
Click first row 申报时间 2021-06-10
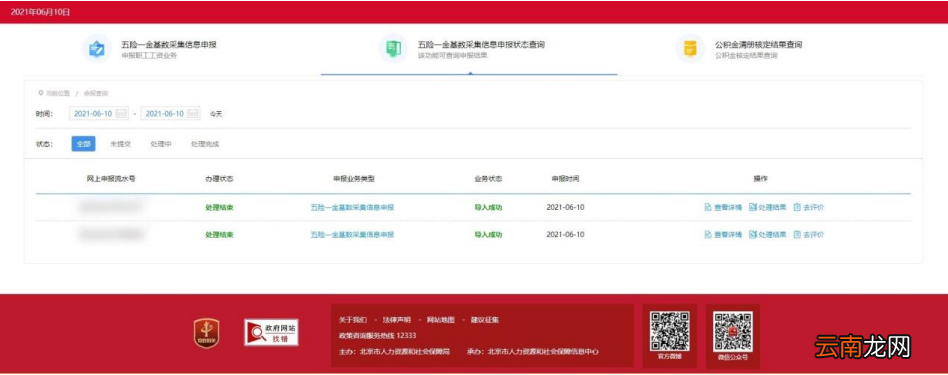565,207
